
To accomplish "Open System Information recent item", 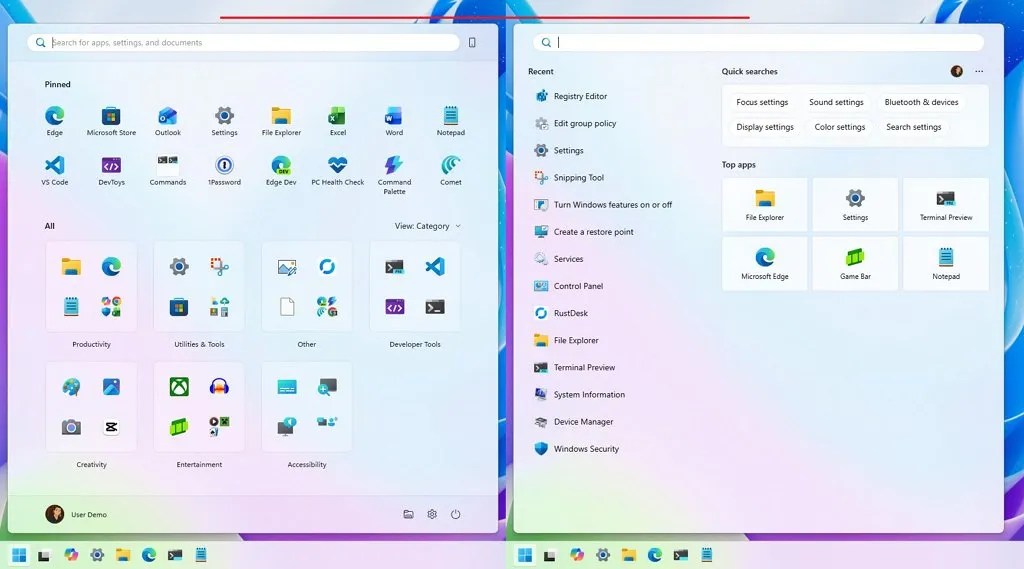I will click(x=580, y=395).
